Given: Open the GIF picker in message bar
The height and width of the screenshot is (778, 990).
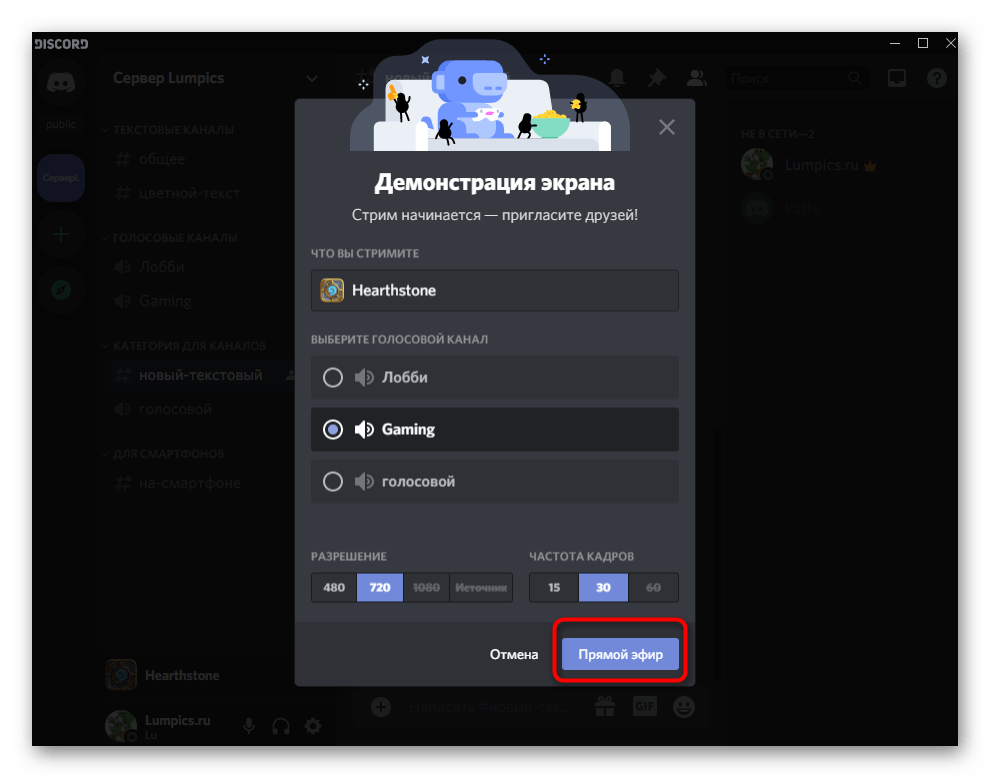Looking at the screenshot, I should pyautogui.click(x=645, y=707).
